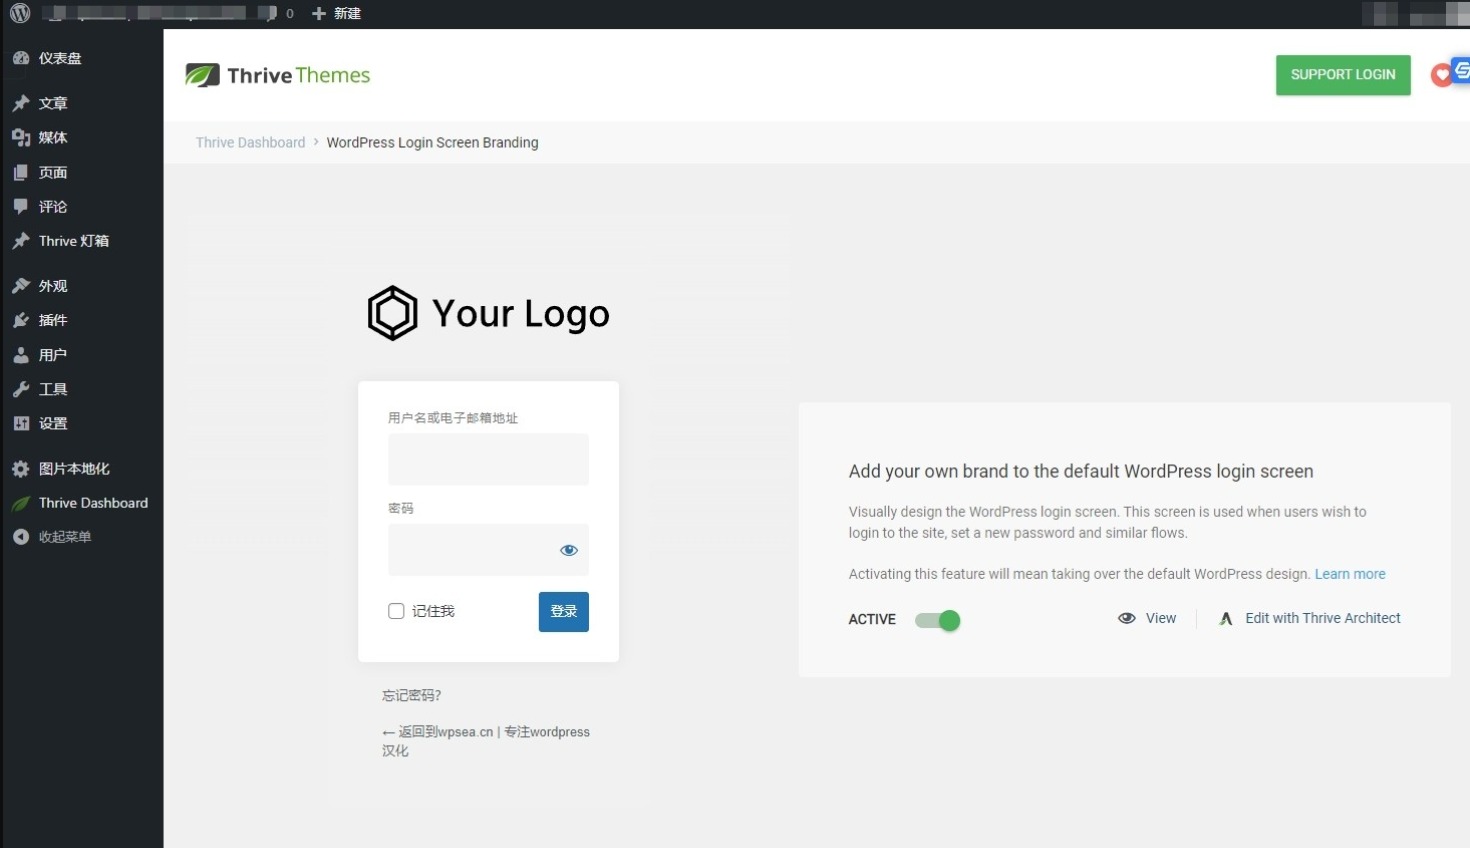
Task: Toggle password visibility eye icon
Action: point(569,550)
